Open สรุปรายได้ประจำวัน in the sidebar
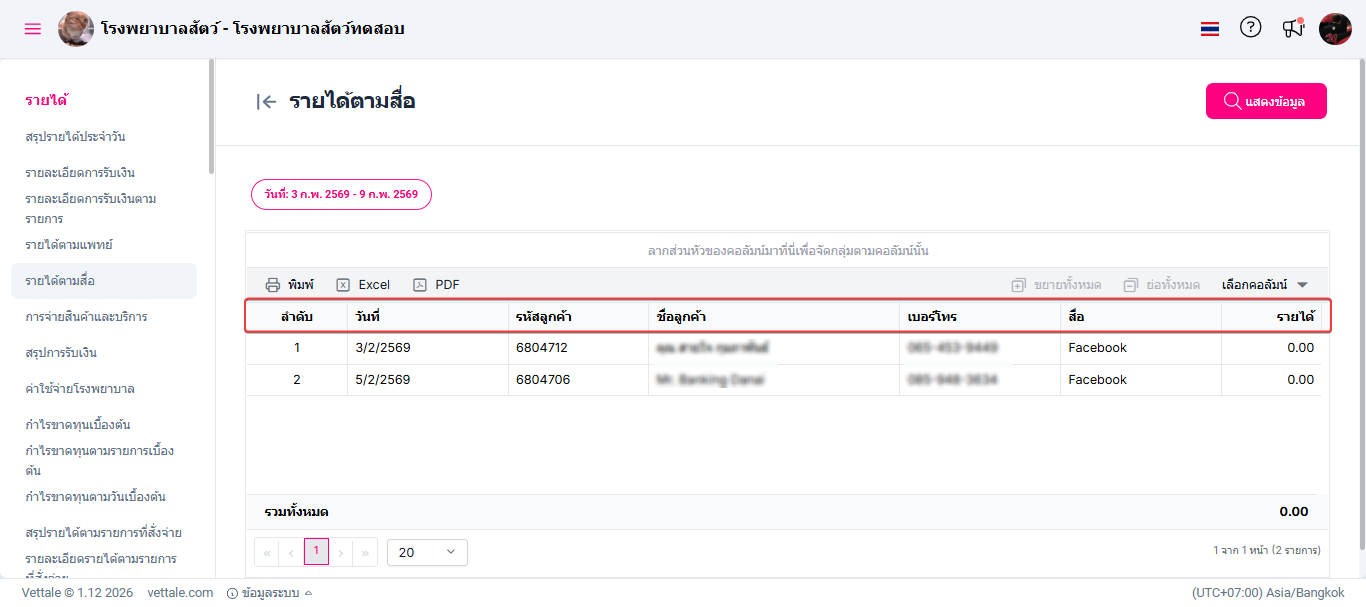Viewport: 1366px width, 607px height. (x=75, y=137)
